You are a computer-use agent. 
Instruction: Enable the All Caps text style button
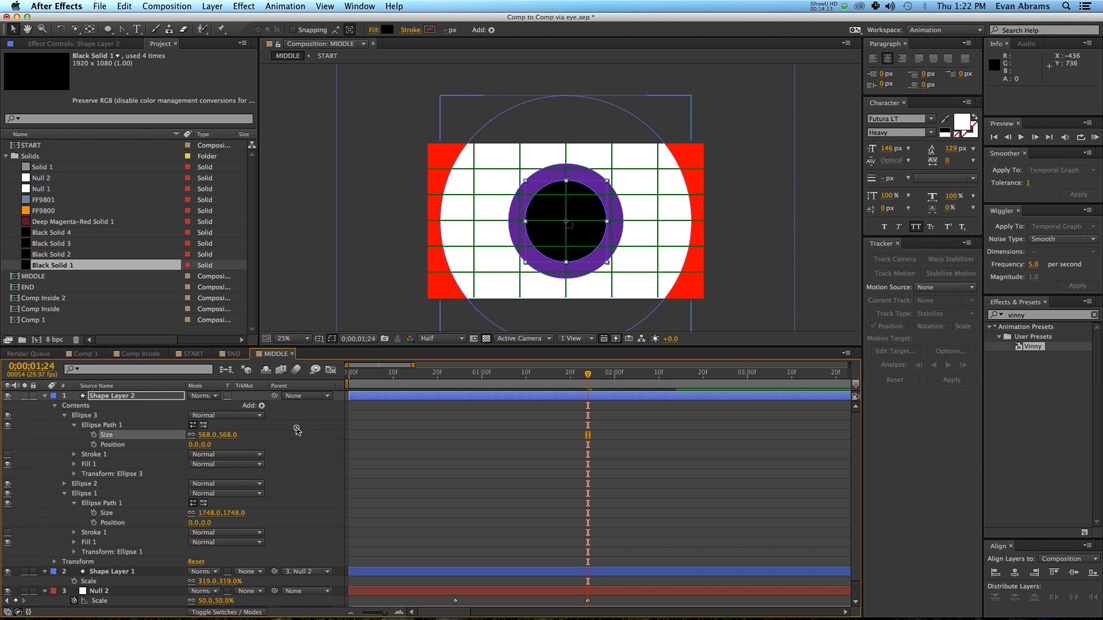pyautogui.click(x=915, y=227)
